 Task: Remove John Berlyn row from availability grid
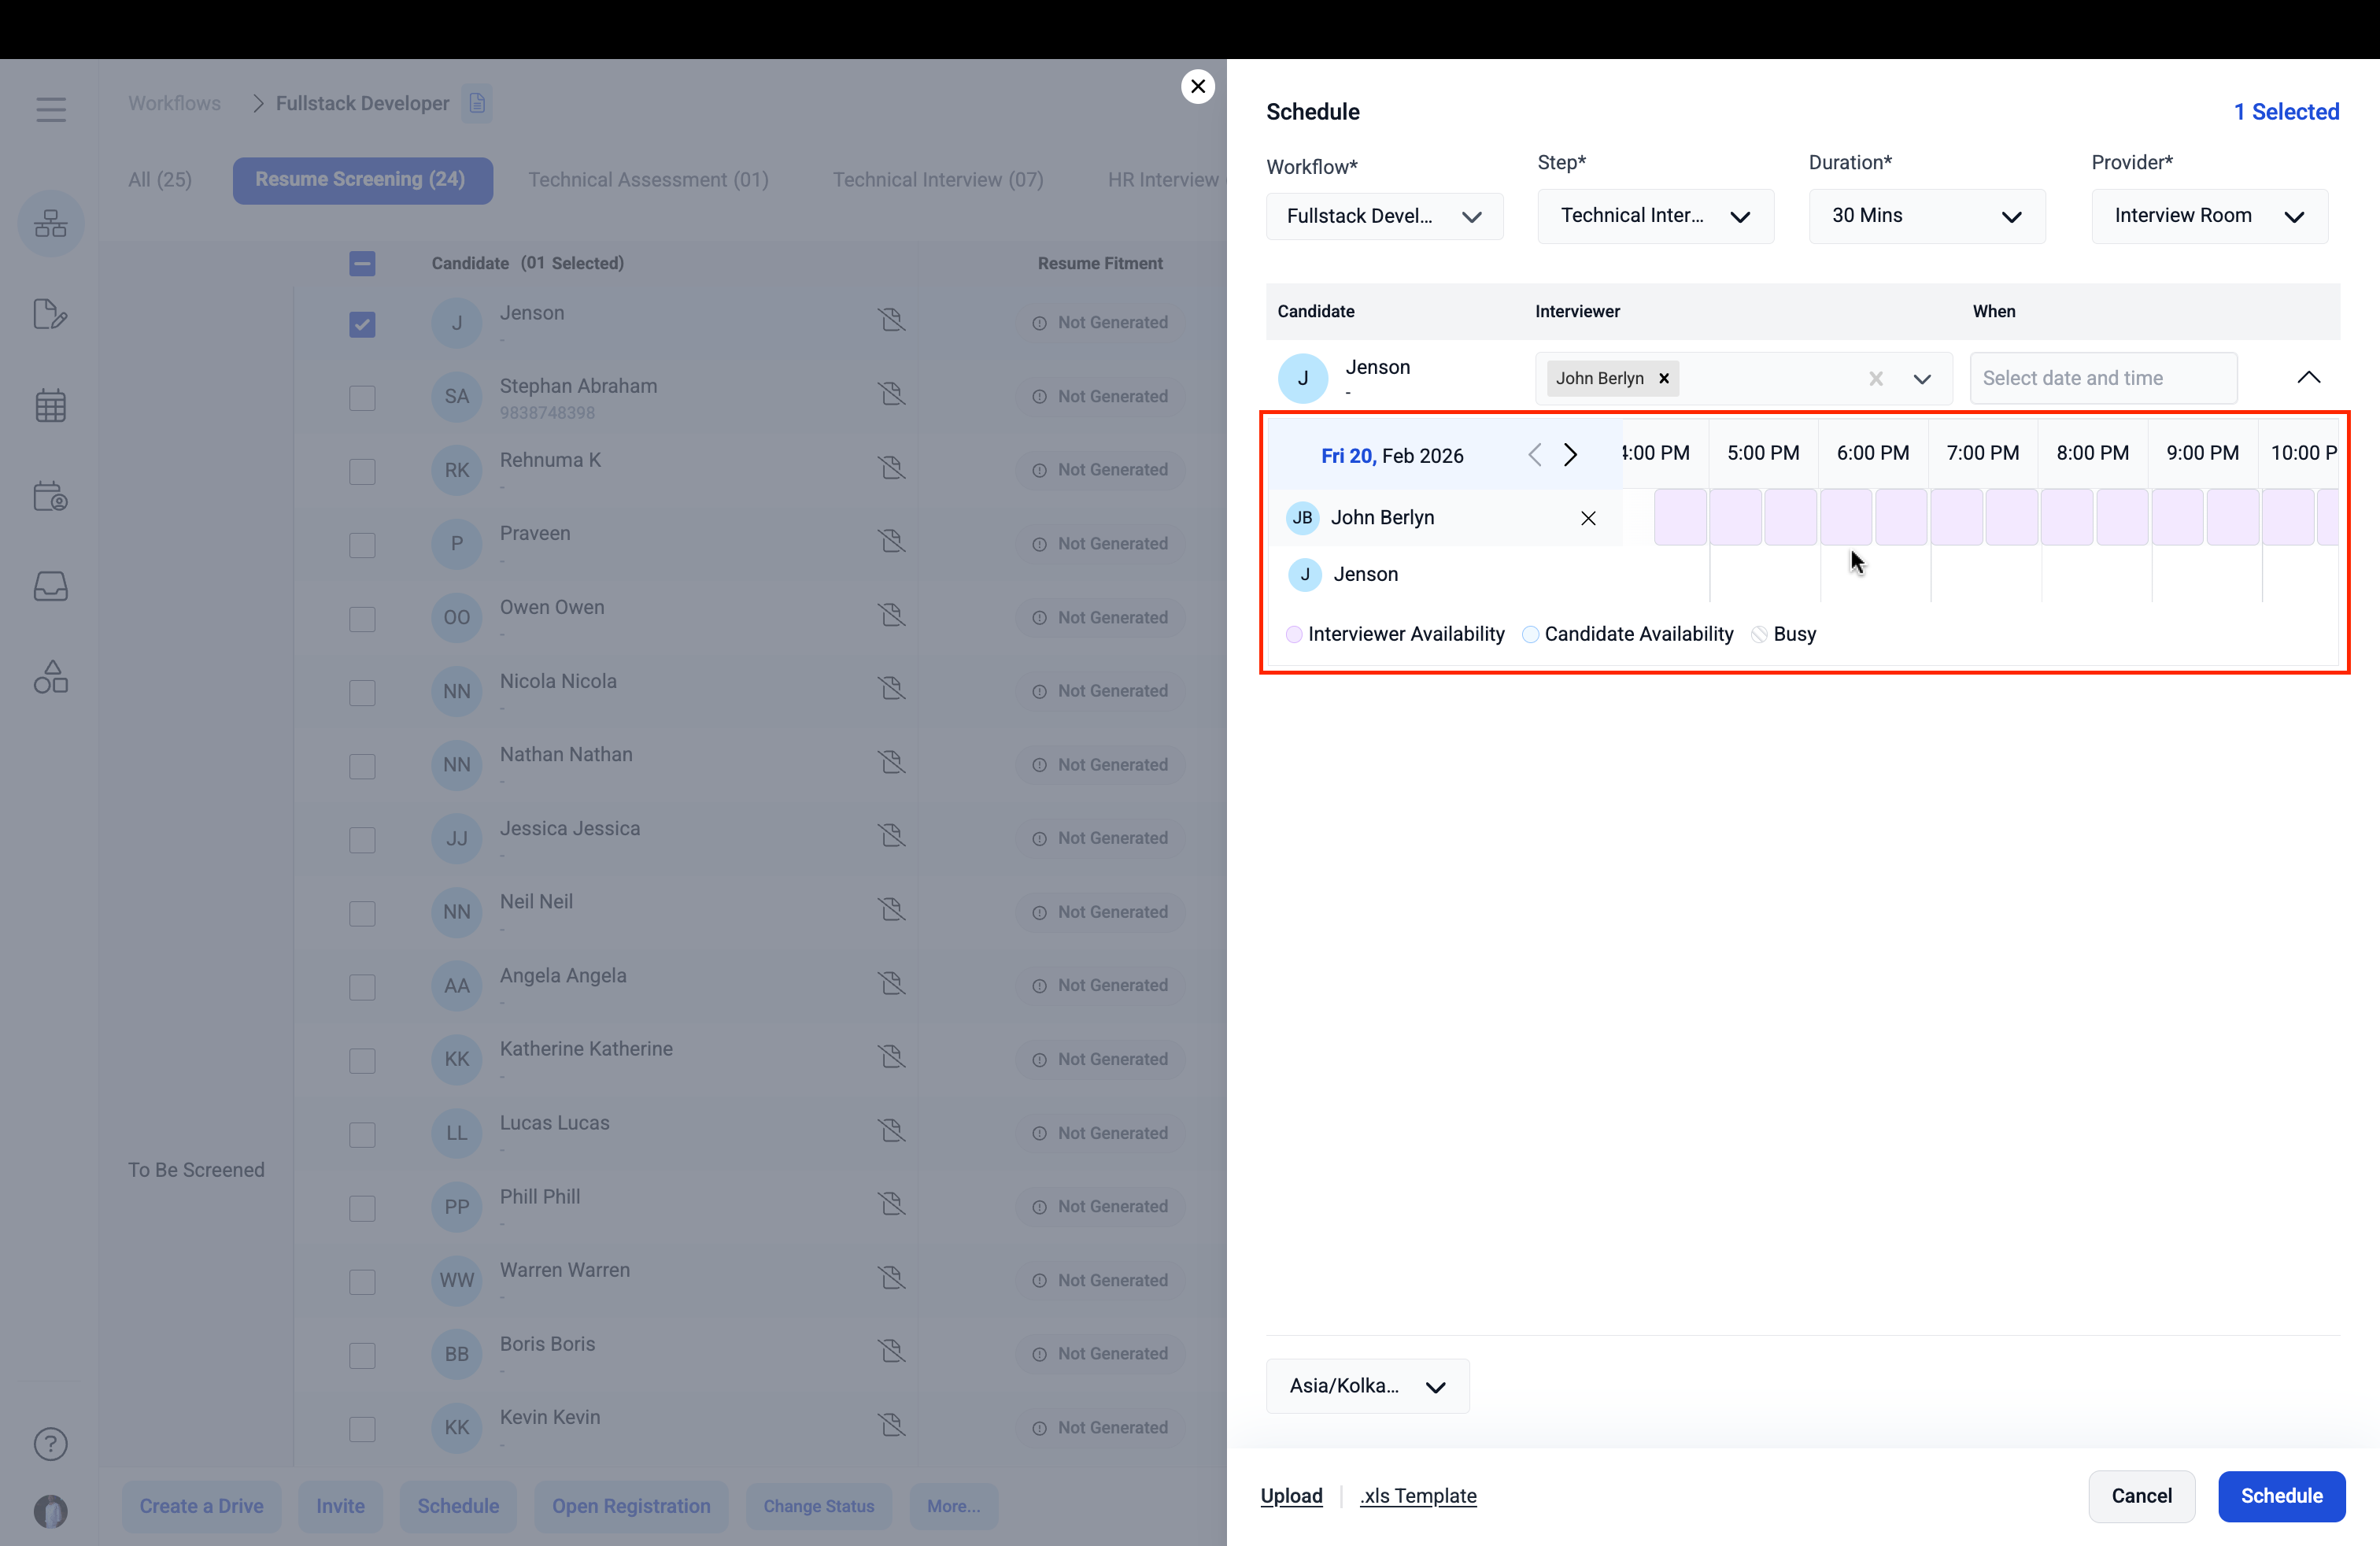pos(1588,518)
